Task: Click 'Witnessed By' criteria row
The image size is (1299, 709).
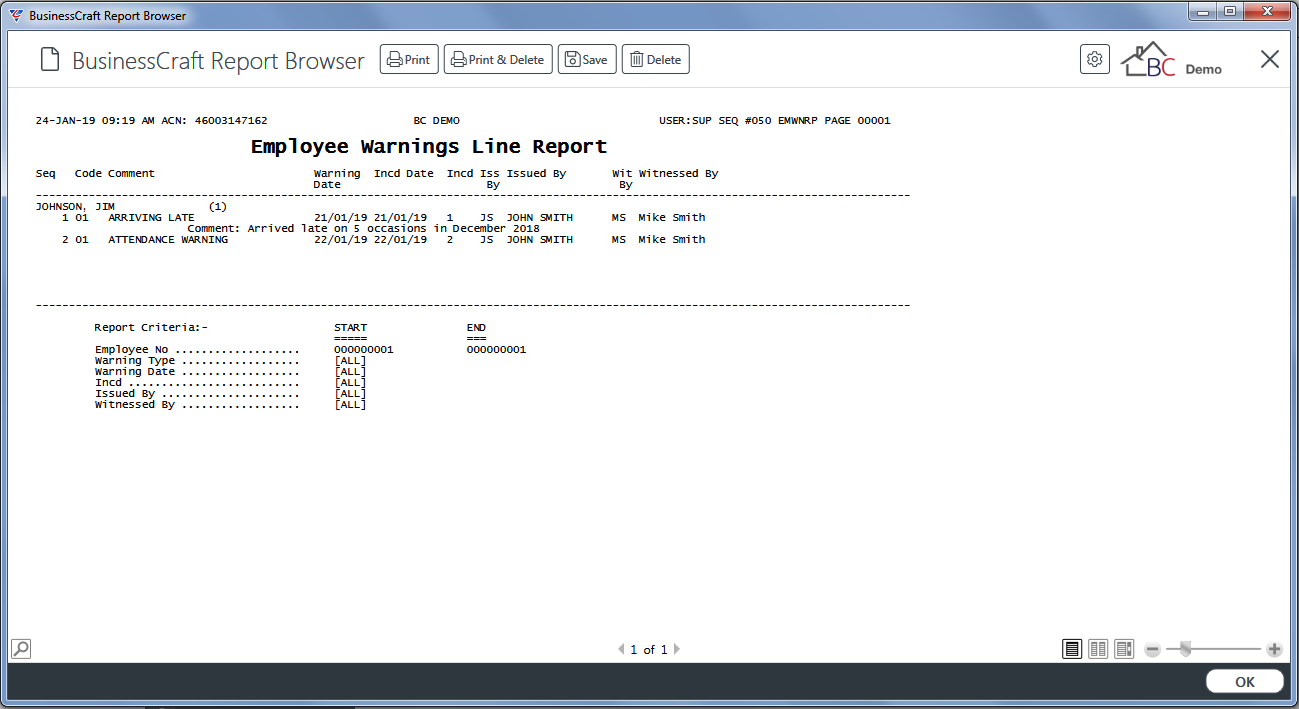Action: point(231,404)
